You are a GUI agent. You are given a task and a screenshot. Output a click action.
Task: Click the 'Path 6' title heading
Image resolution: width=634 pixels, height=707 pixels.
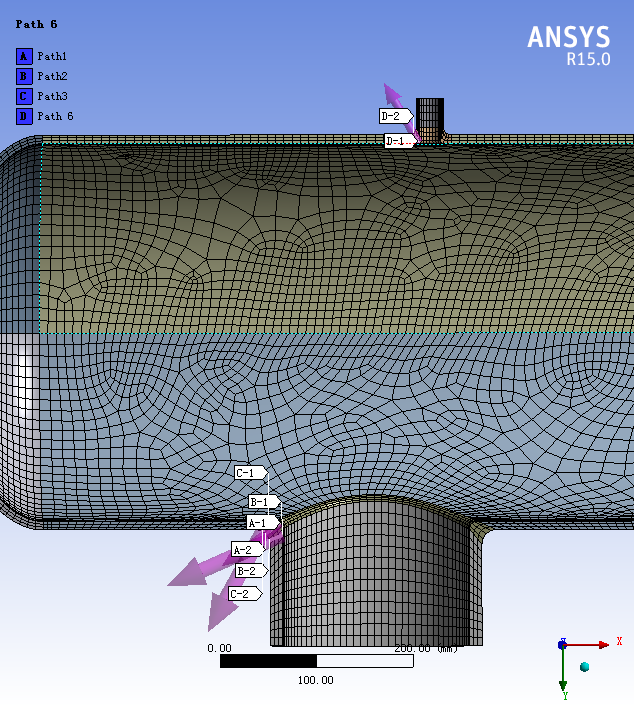pos(37,24)
